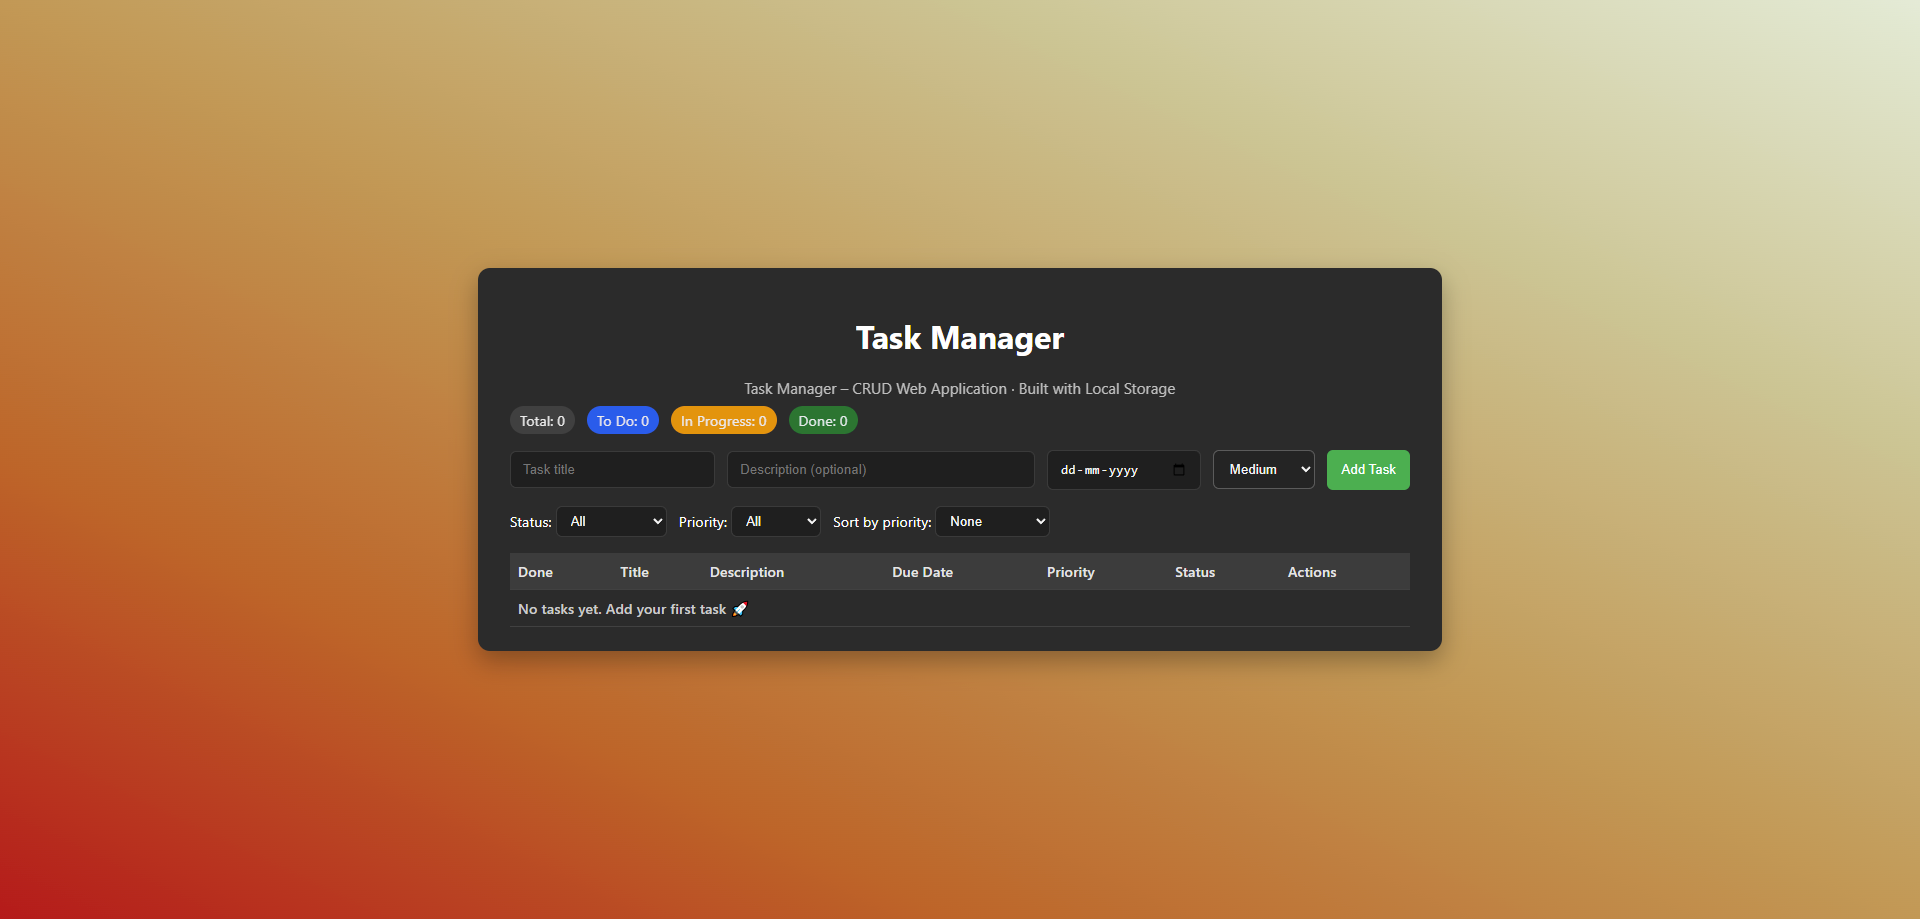Open the date picker calendar icon
The image size is (1920, 919).
(1180, 469)
